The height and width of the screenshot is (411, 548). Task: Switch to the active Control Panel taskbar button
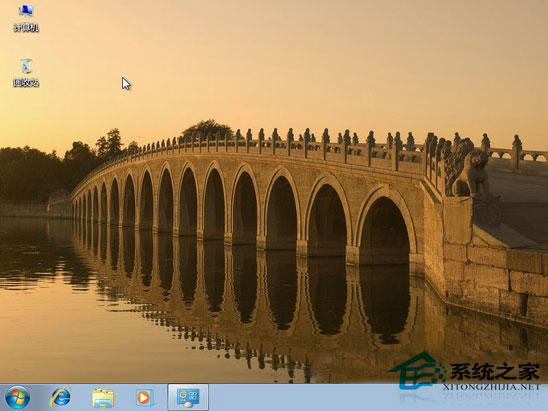click(x=188, y=398)
